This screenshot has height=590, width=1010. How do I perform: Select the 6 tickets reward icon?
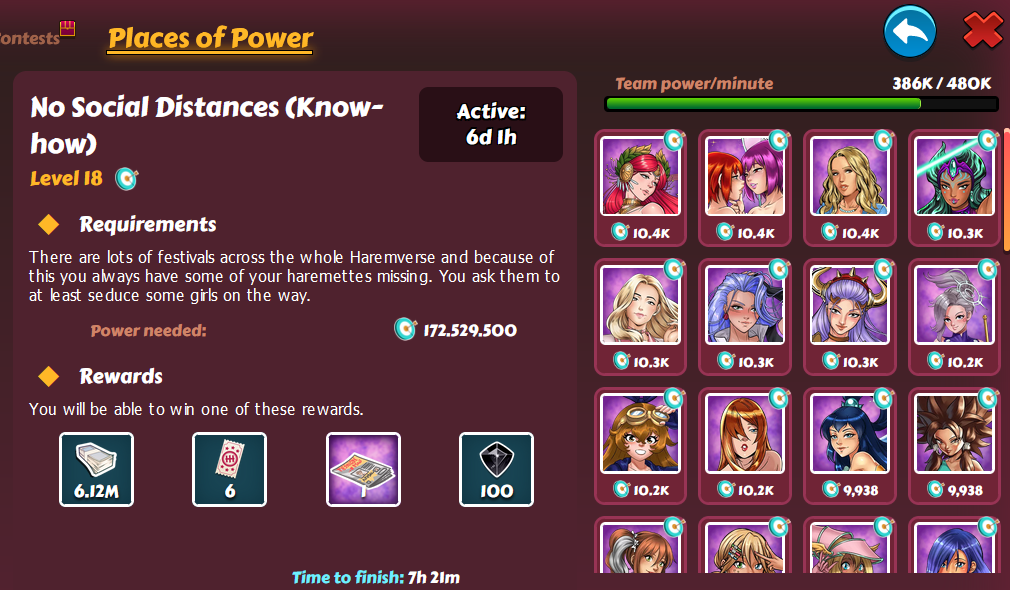tap(229, 470)
